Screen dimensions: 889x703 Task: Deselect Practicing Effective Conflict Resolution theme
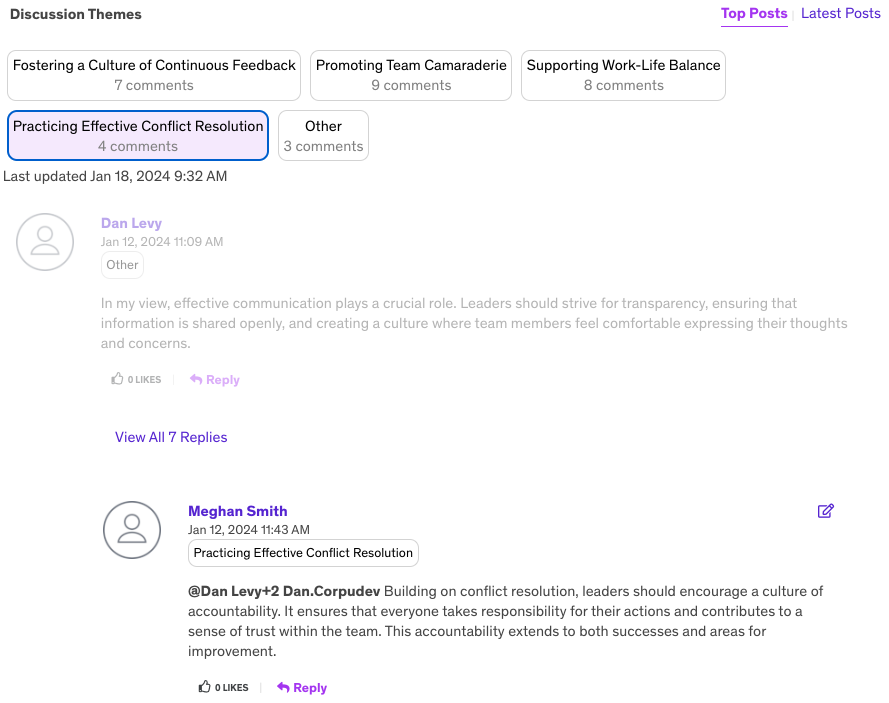click(138, 136)
